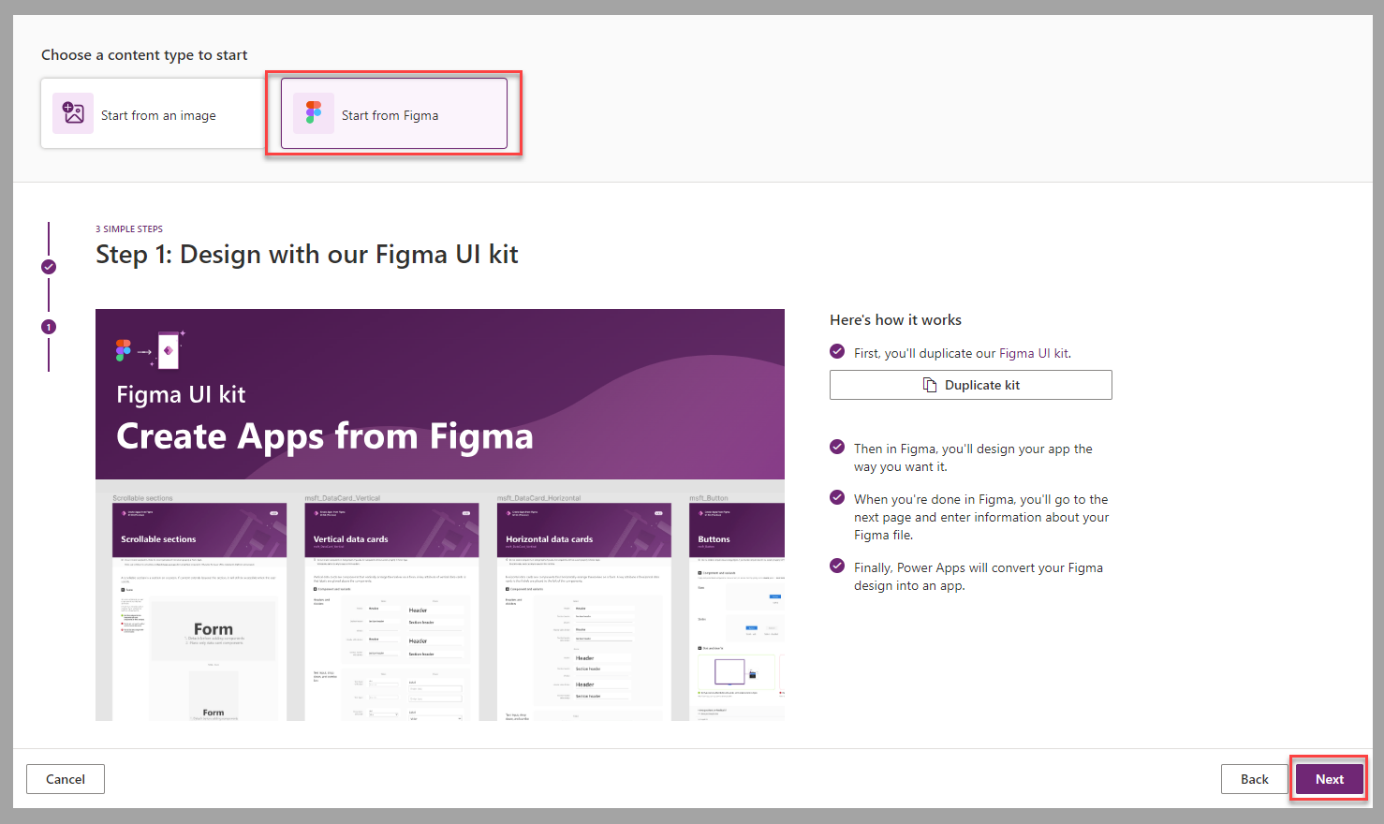Click the Horizontal data cards preview card
The height and width of the screenshot is (824, 1384).
tap(584, 611)
